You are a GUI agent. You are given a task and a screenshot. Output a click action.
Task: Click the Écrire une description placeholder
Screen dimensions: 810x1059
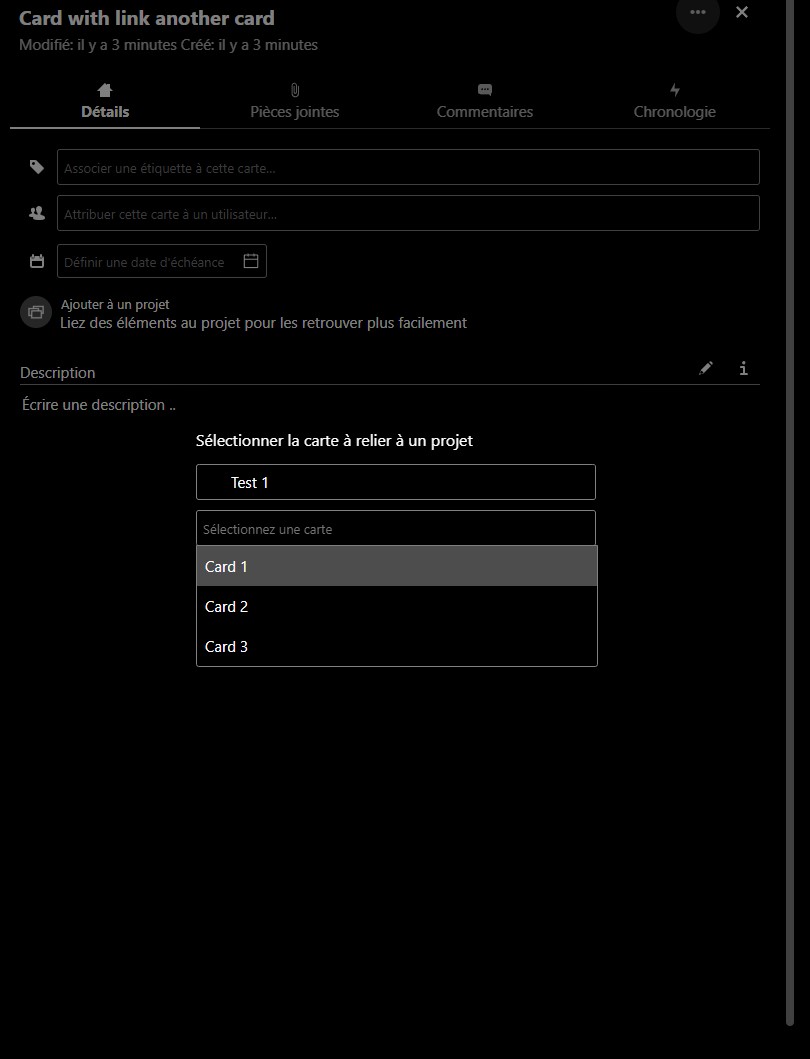(99, 405)
